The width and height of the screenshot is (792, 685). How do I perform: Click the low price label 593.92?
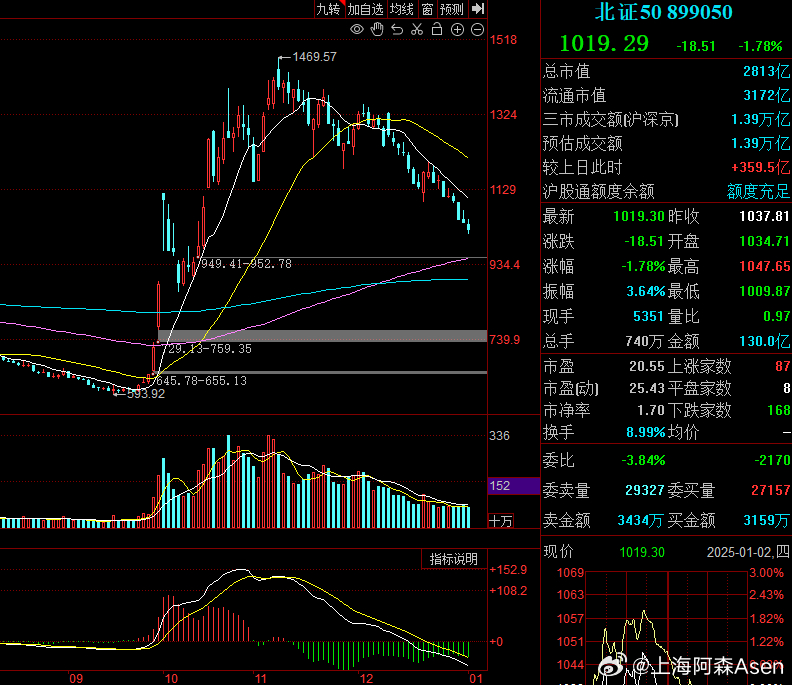[145, 394]
